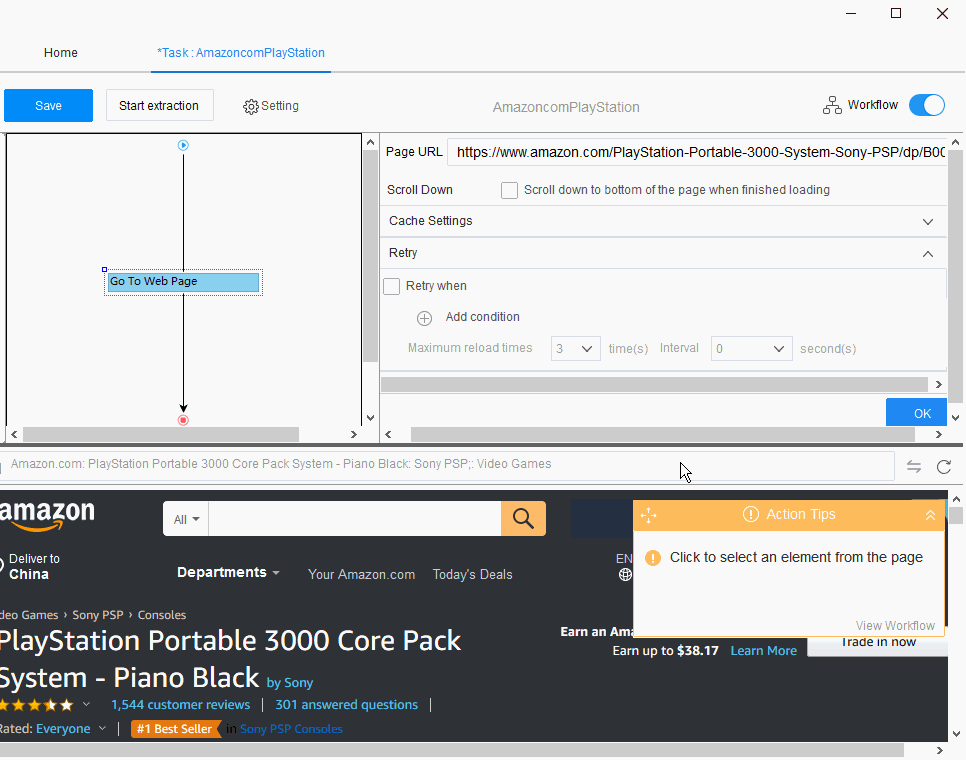
Task: Click the Action Tips exclamation icon in header
Action: click(750, 514)
